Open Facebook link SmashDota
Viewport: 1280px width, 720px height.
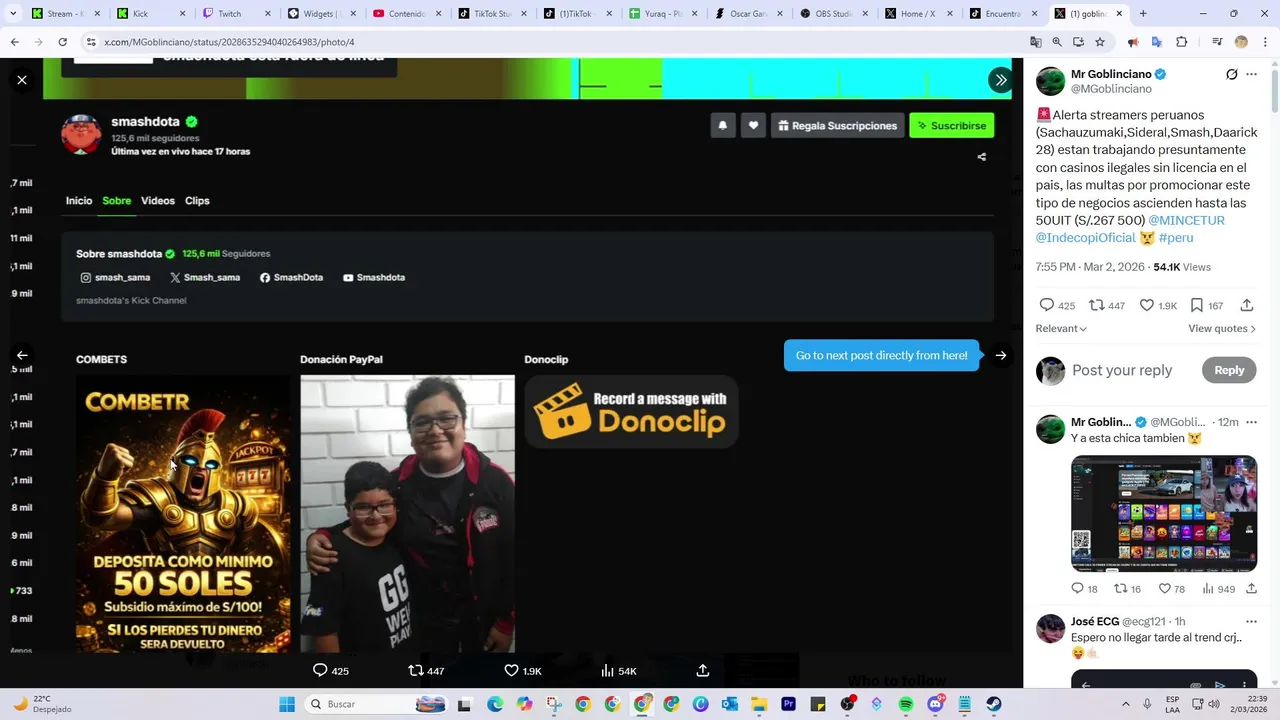point(291,278)
